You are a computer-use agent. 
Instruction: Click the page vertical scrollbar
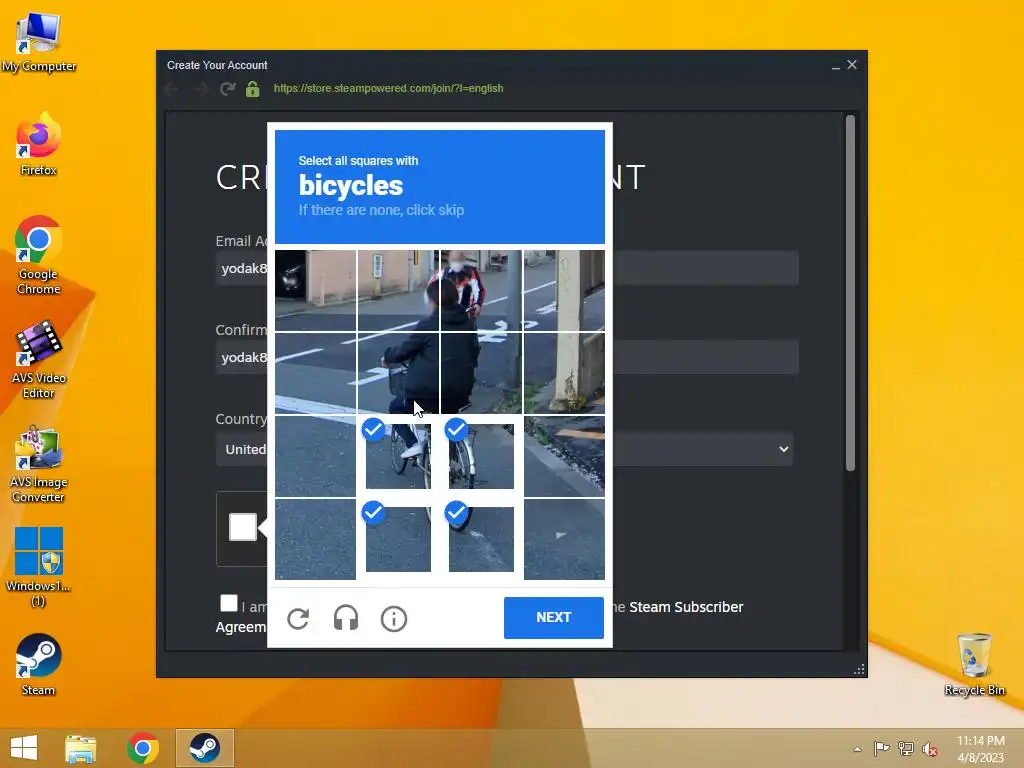point(850,293)
